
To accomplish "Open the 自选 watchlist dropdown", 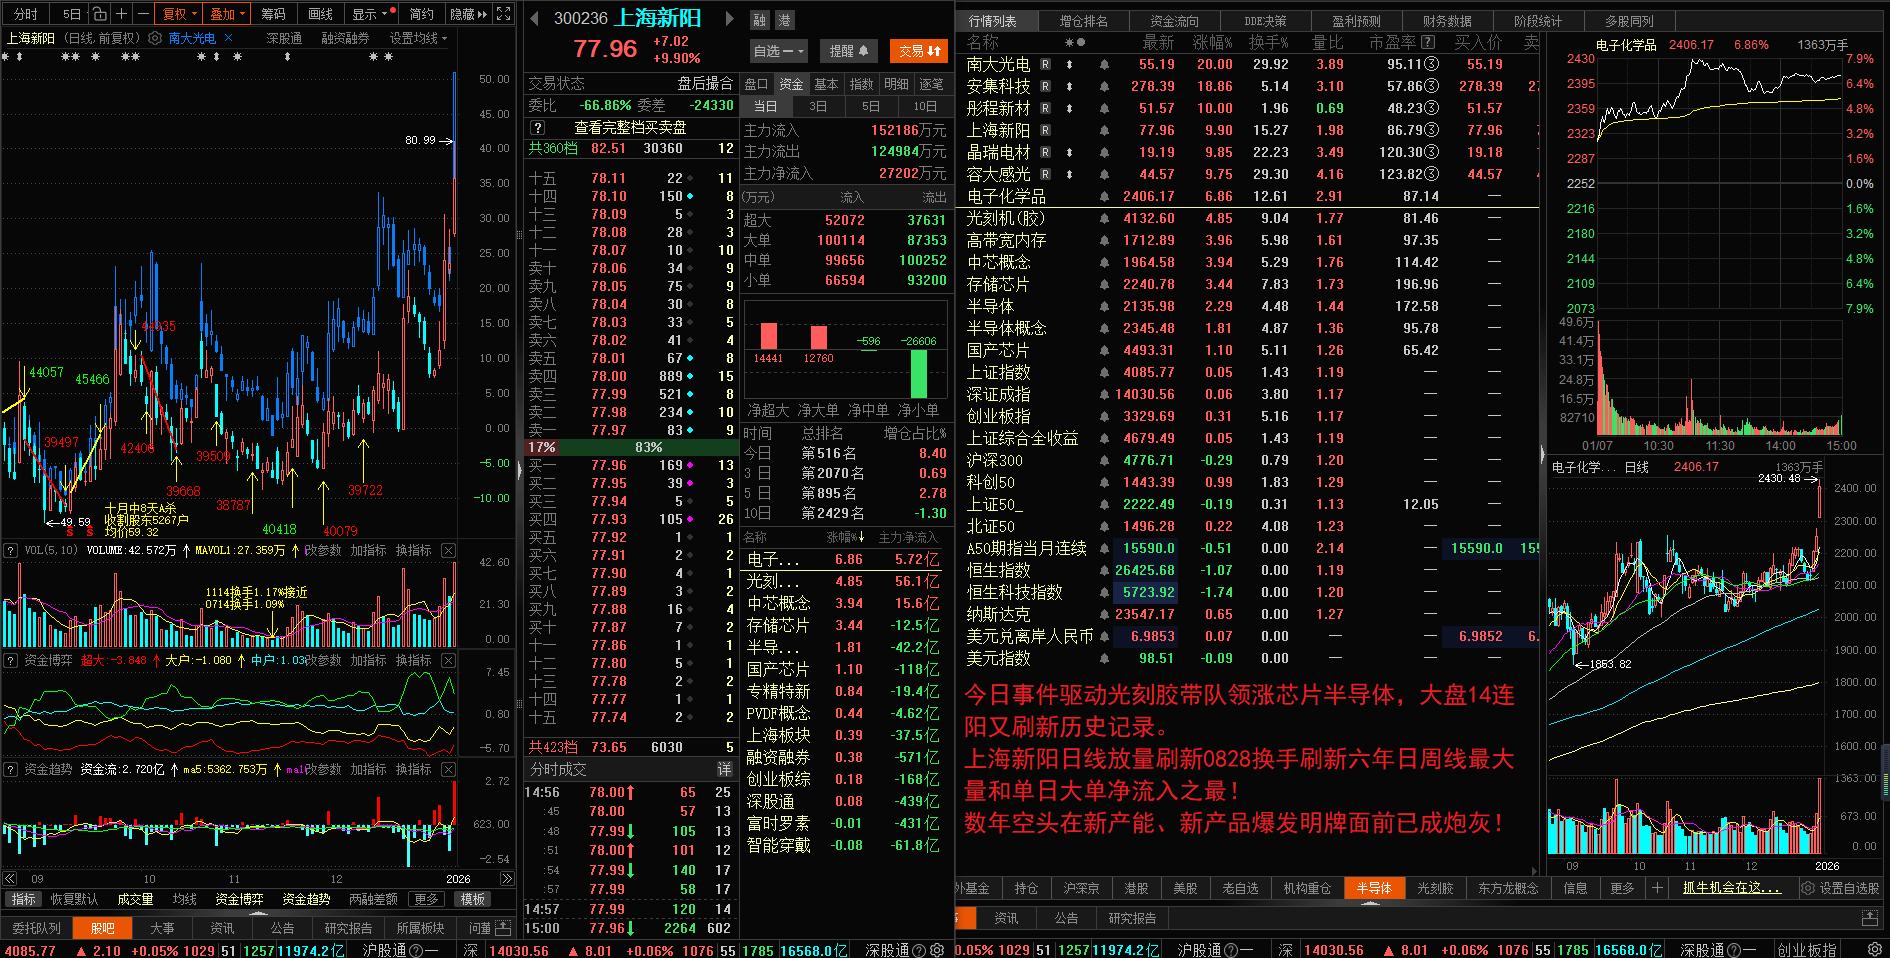I will (x=778, y=51).
